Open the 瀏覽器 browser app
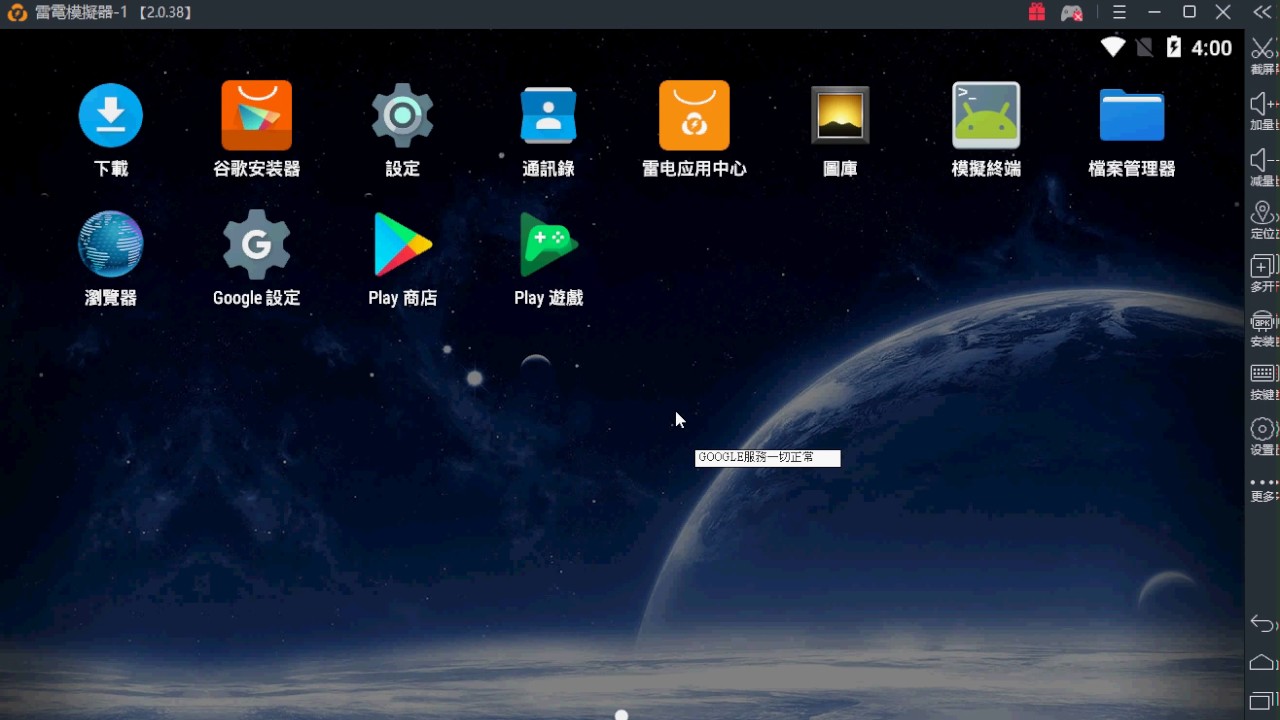This screenshot has height=720, width=1280. [x=110, y=243]
